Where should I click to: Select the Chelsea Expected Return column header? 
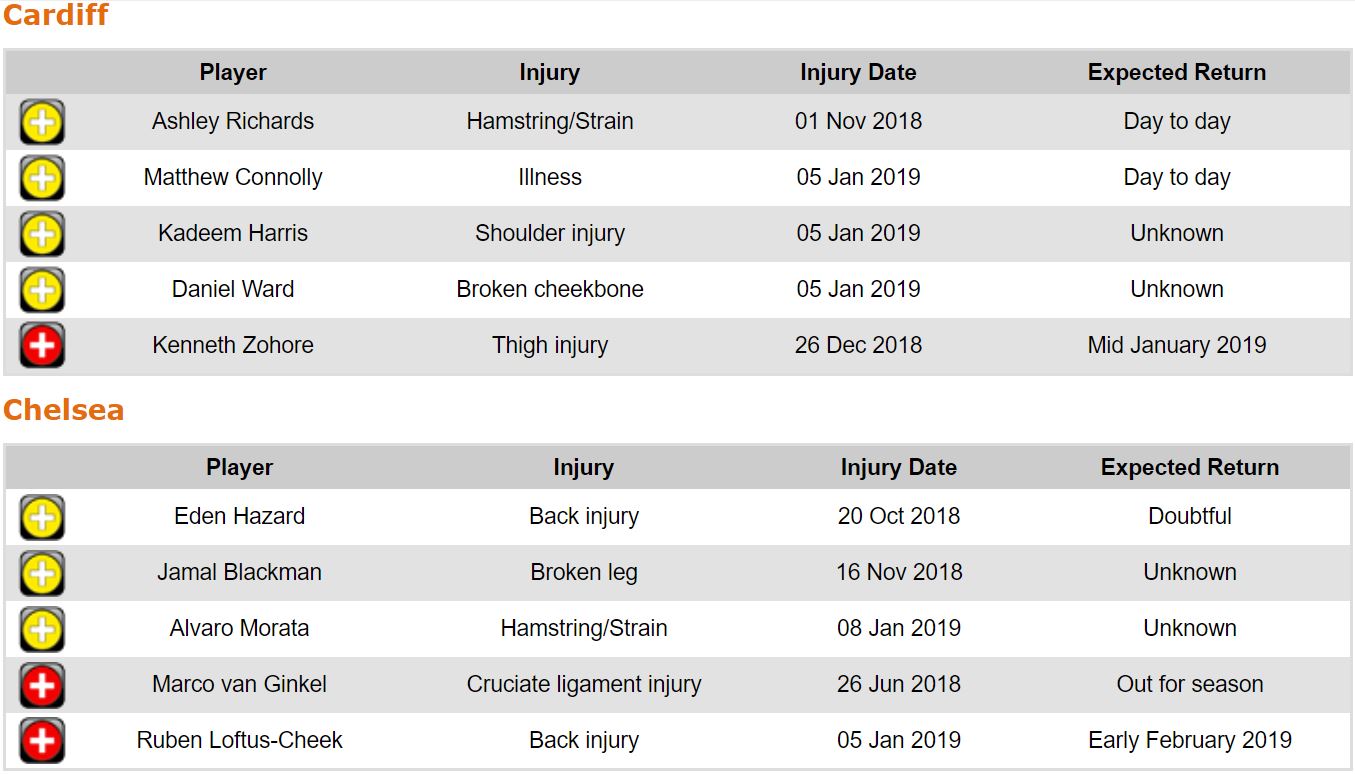1189,467
